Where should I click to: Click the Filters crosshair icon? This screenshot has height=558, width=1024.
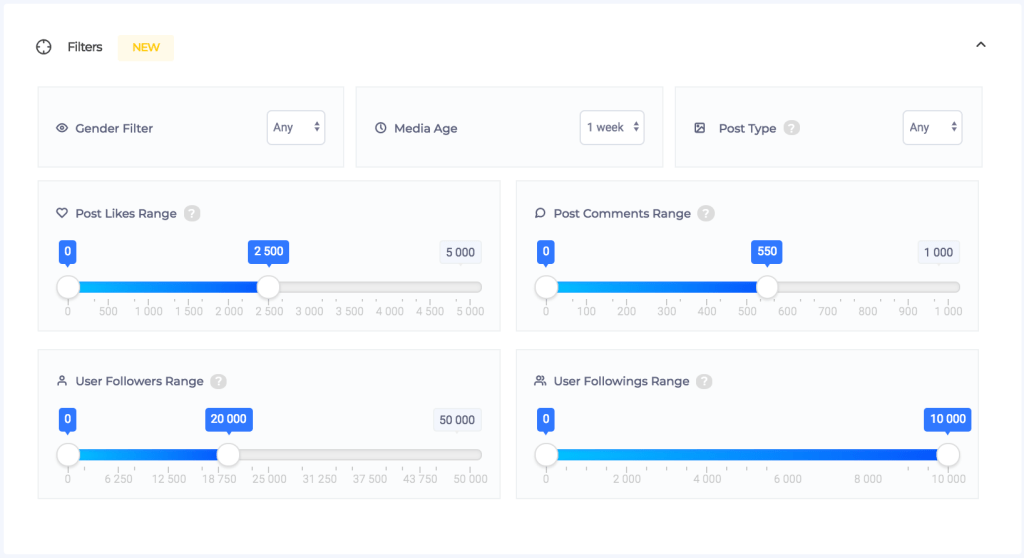pos(44,47)
